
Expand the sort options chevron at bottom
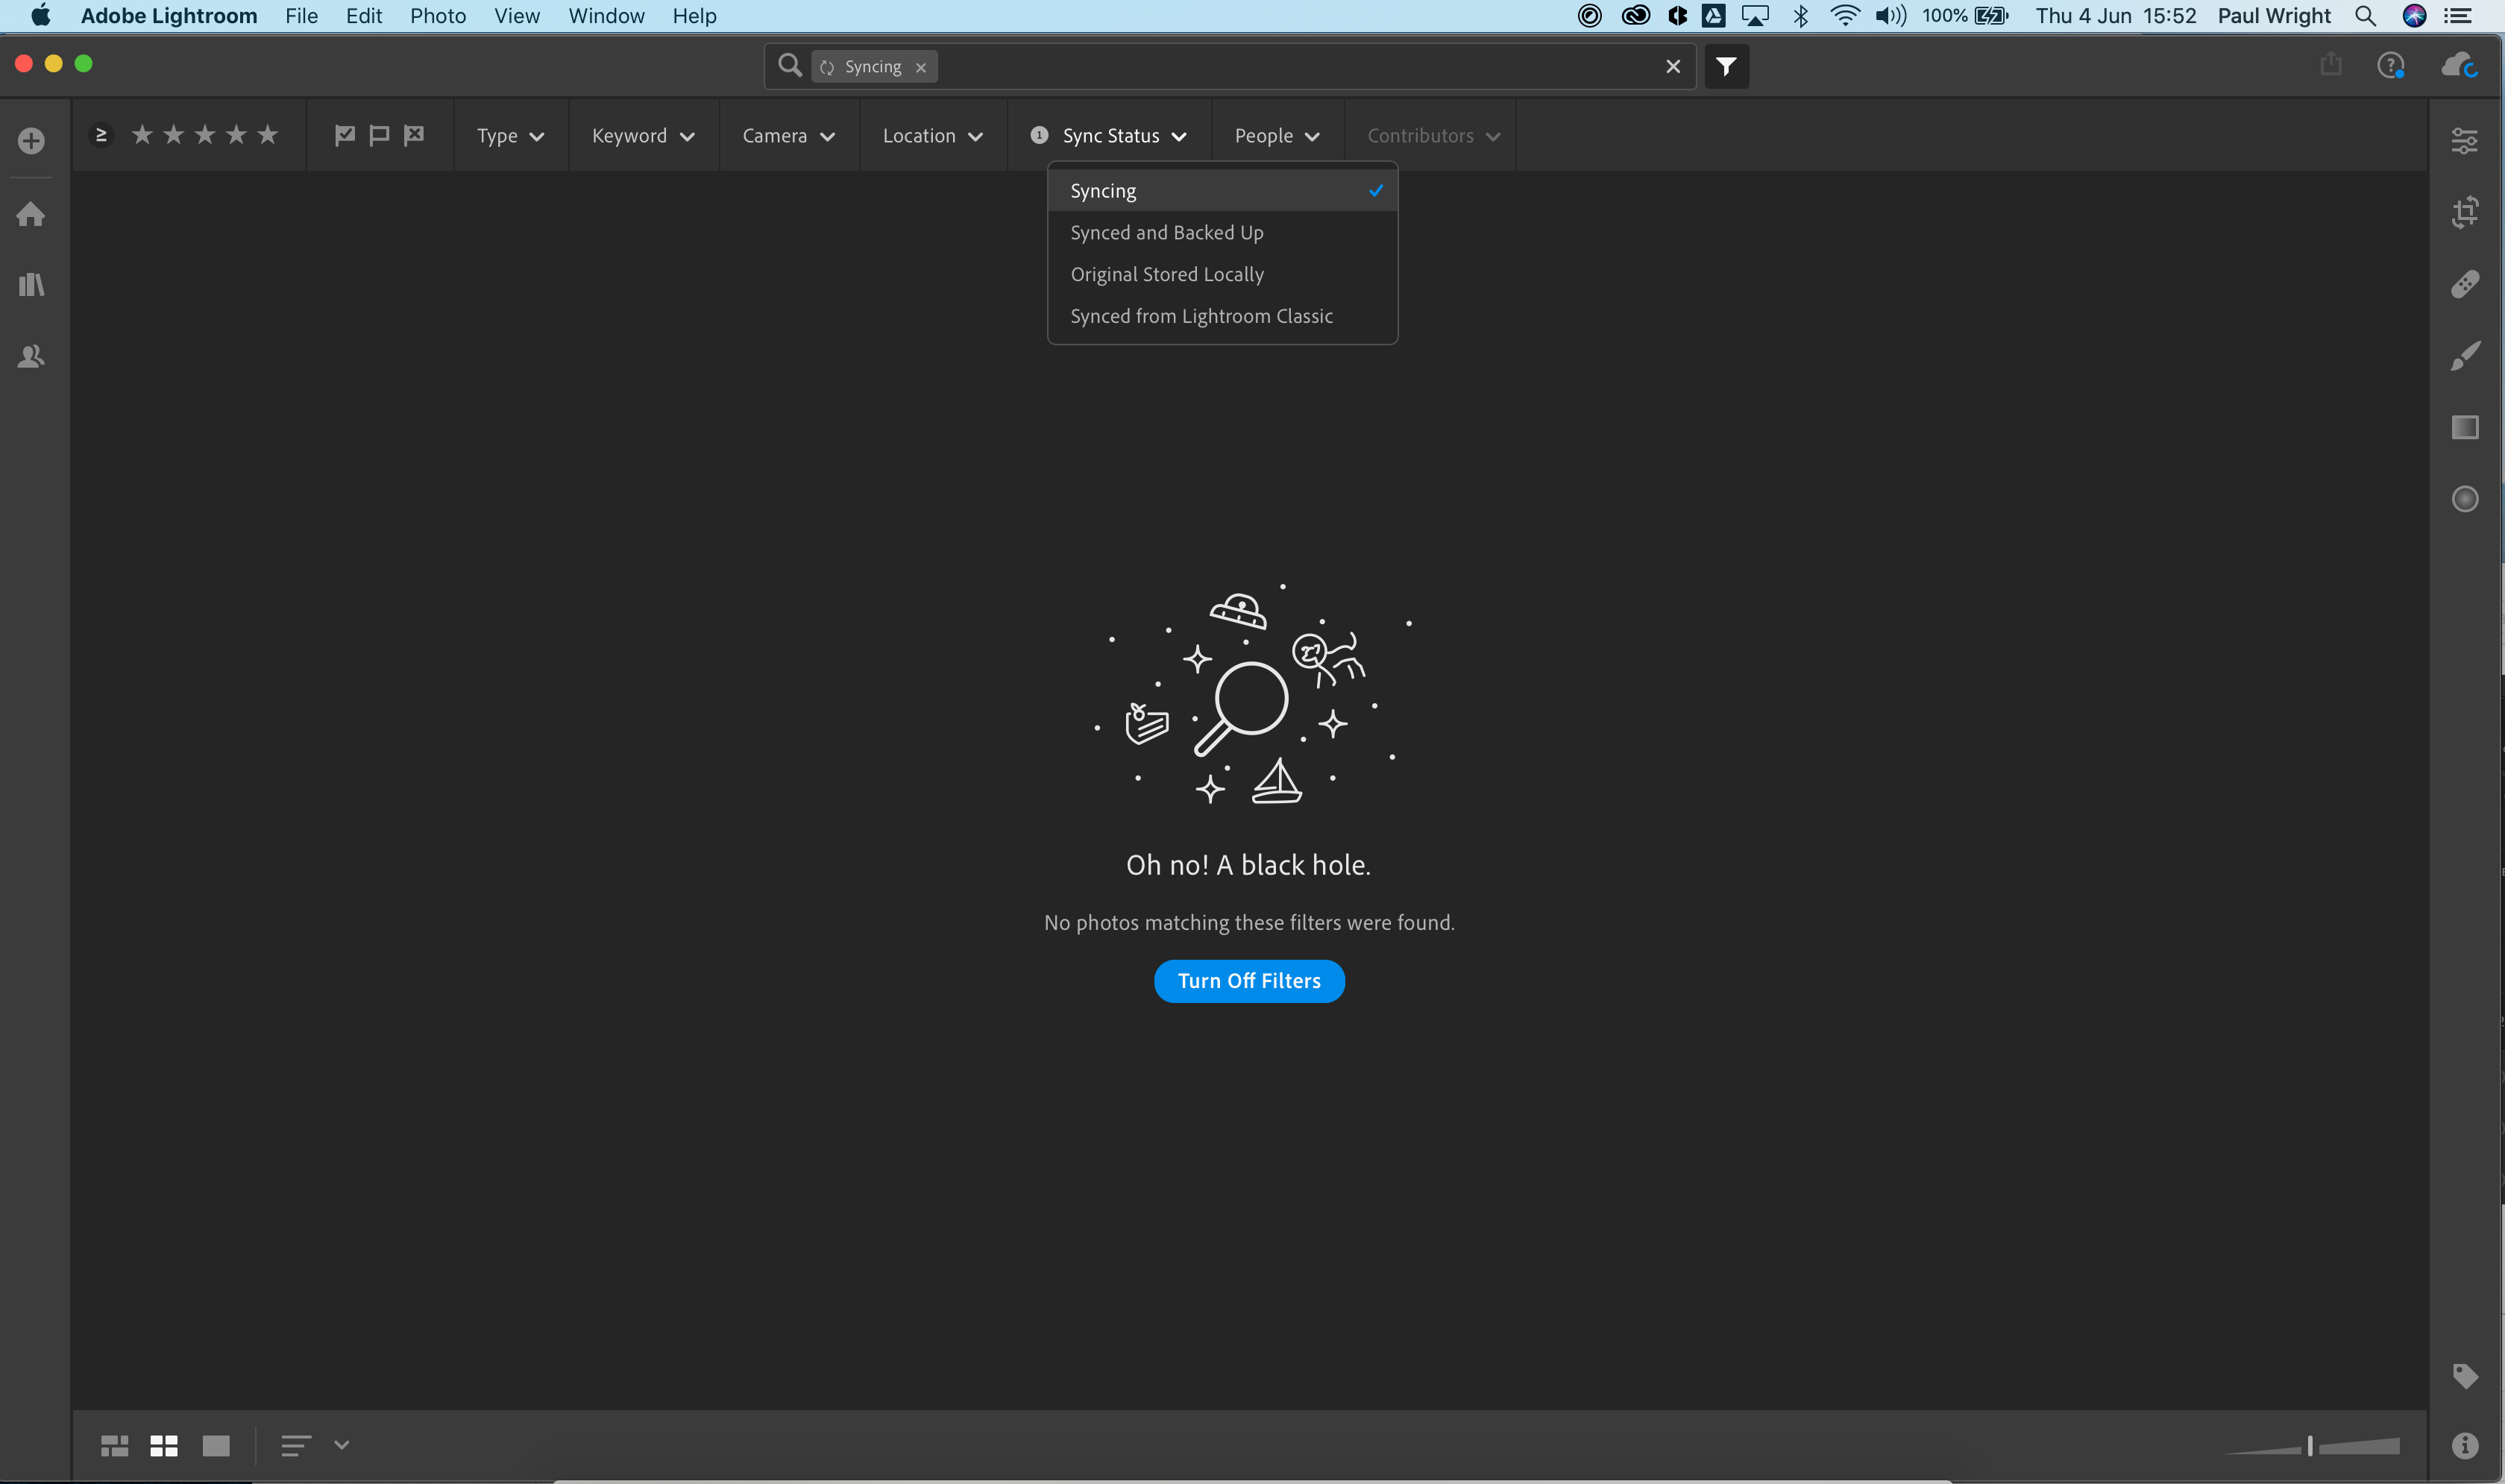coord(343,1445)
